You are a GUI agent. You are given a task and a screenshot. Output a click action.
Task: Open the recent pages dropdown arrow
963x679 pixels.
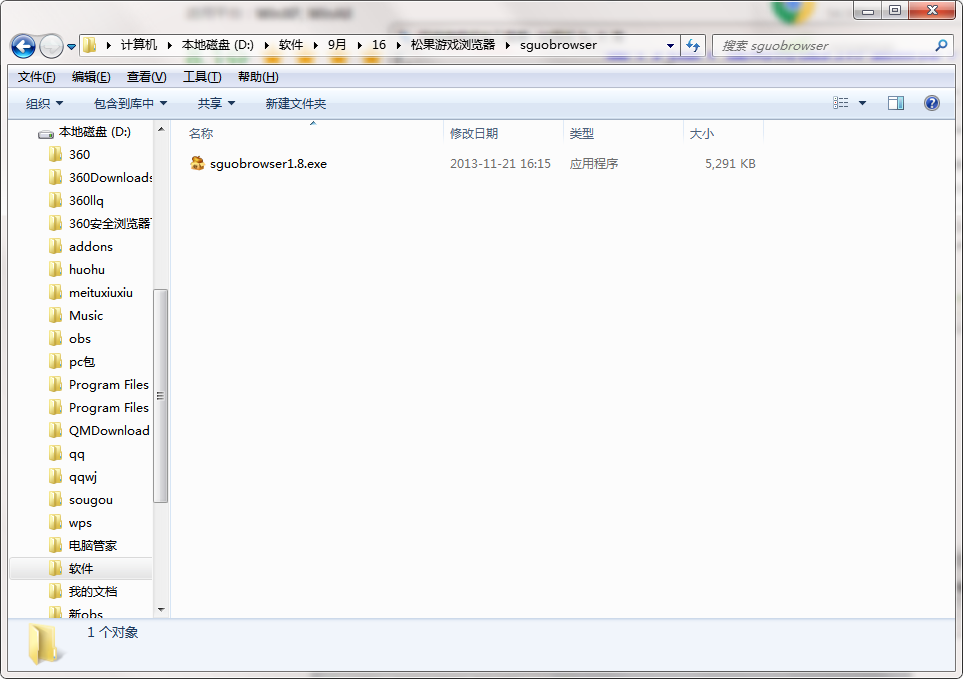pyautogui.click(x=71, y=47)
